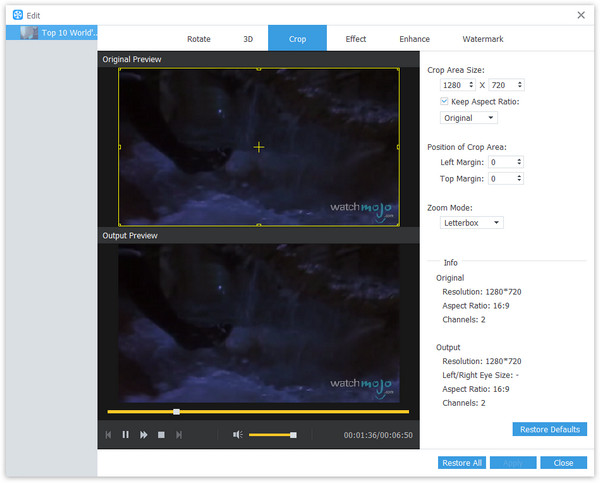Click the top-left crop corner handle

[x=119, y=69]
